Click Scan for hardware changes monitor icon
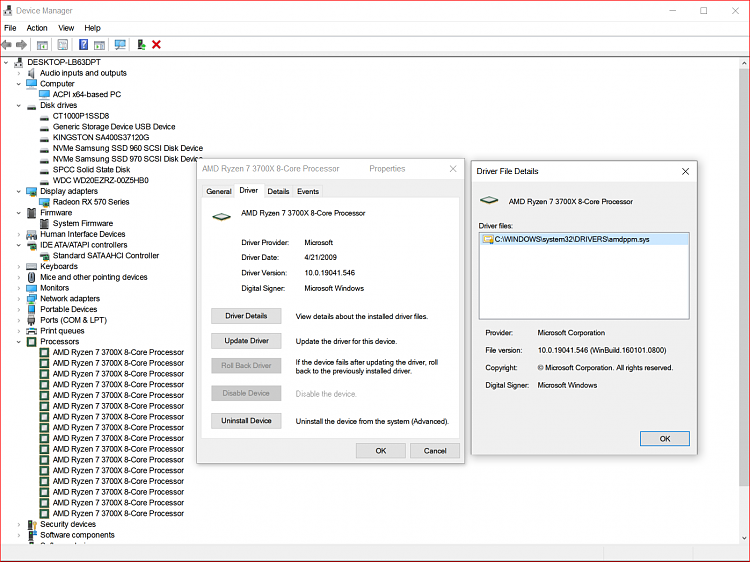Image resolution: width=750 pixels, height=562 pixels. [120, 45]
